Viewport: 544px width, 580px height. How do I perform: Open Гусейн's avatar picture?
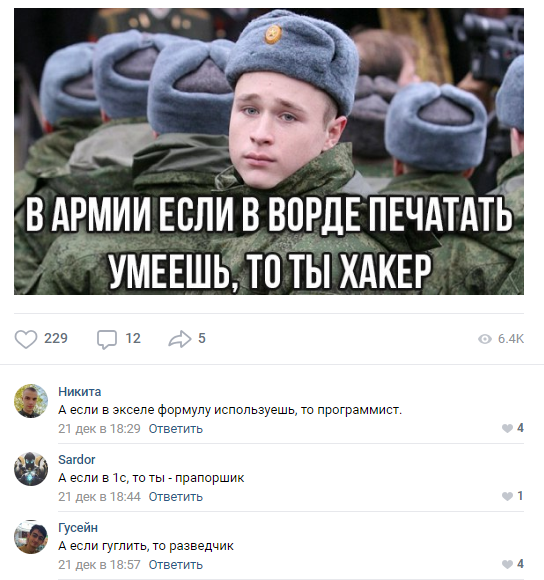[x=31, y=537]
